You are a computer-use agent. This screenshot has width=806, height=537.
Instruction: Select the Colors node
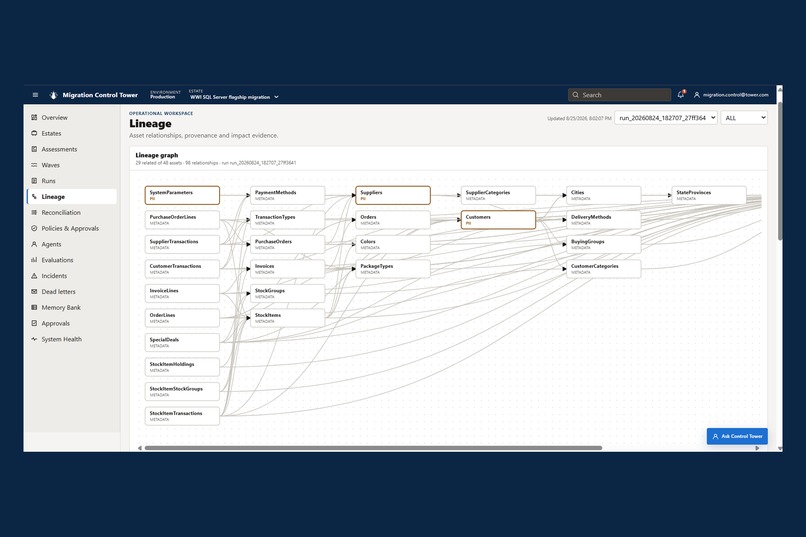pyautogui.click(x=393, y=244)
